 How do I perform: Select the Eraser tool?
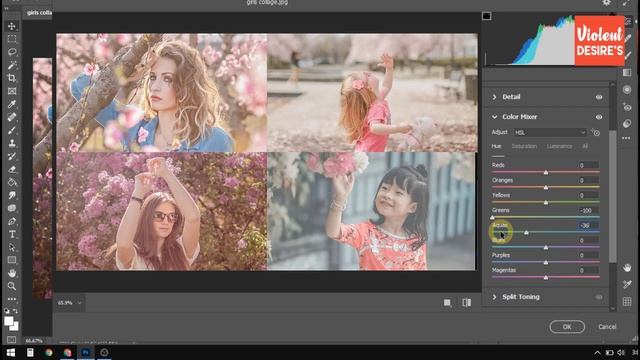(12, 169)
